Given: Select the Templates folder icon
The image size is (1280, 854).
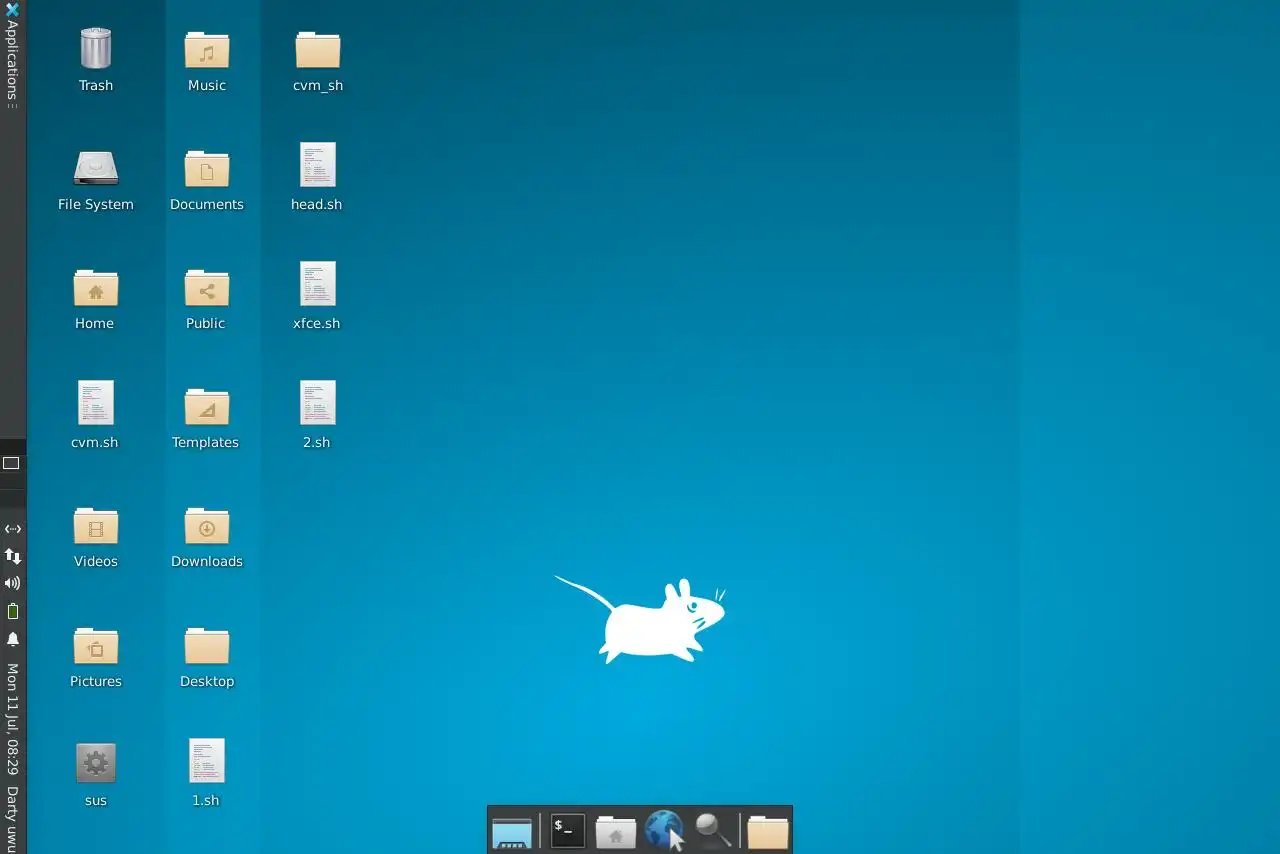Looking at the screenshot, I should (x=207, y=407).
